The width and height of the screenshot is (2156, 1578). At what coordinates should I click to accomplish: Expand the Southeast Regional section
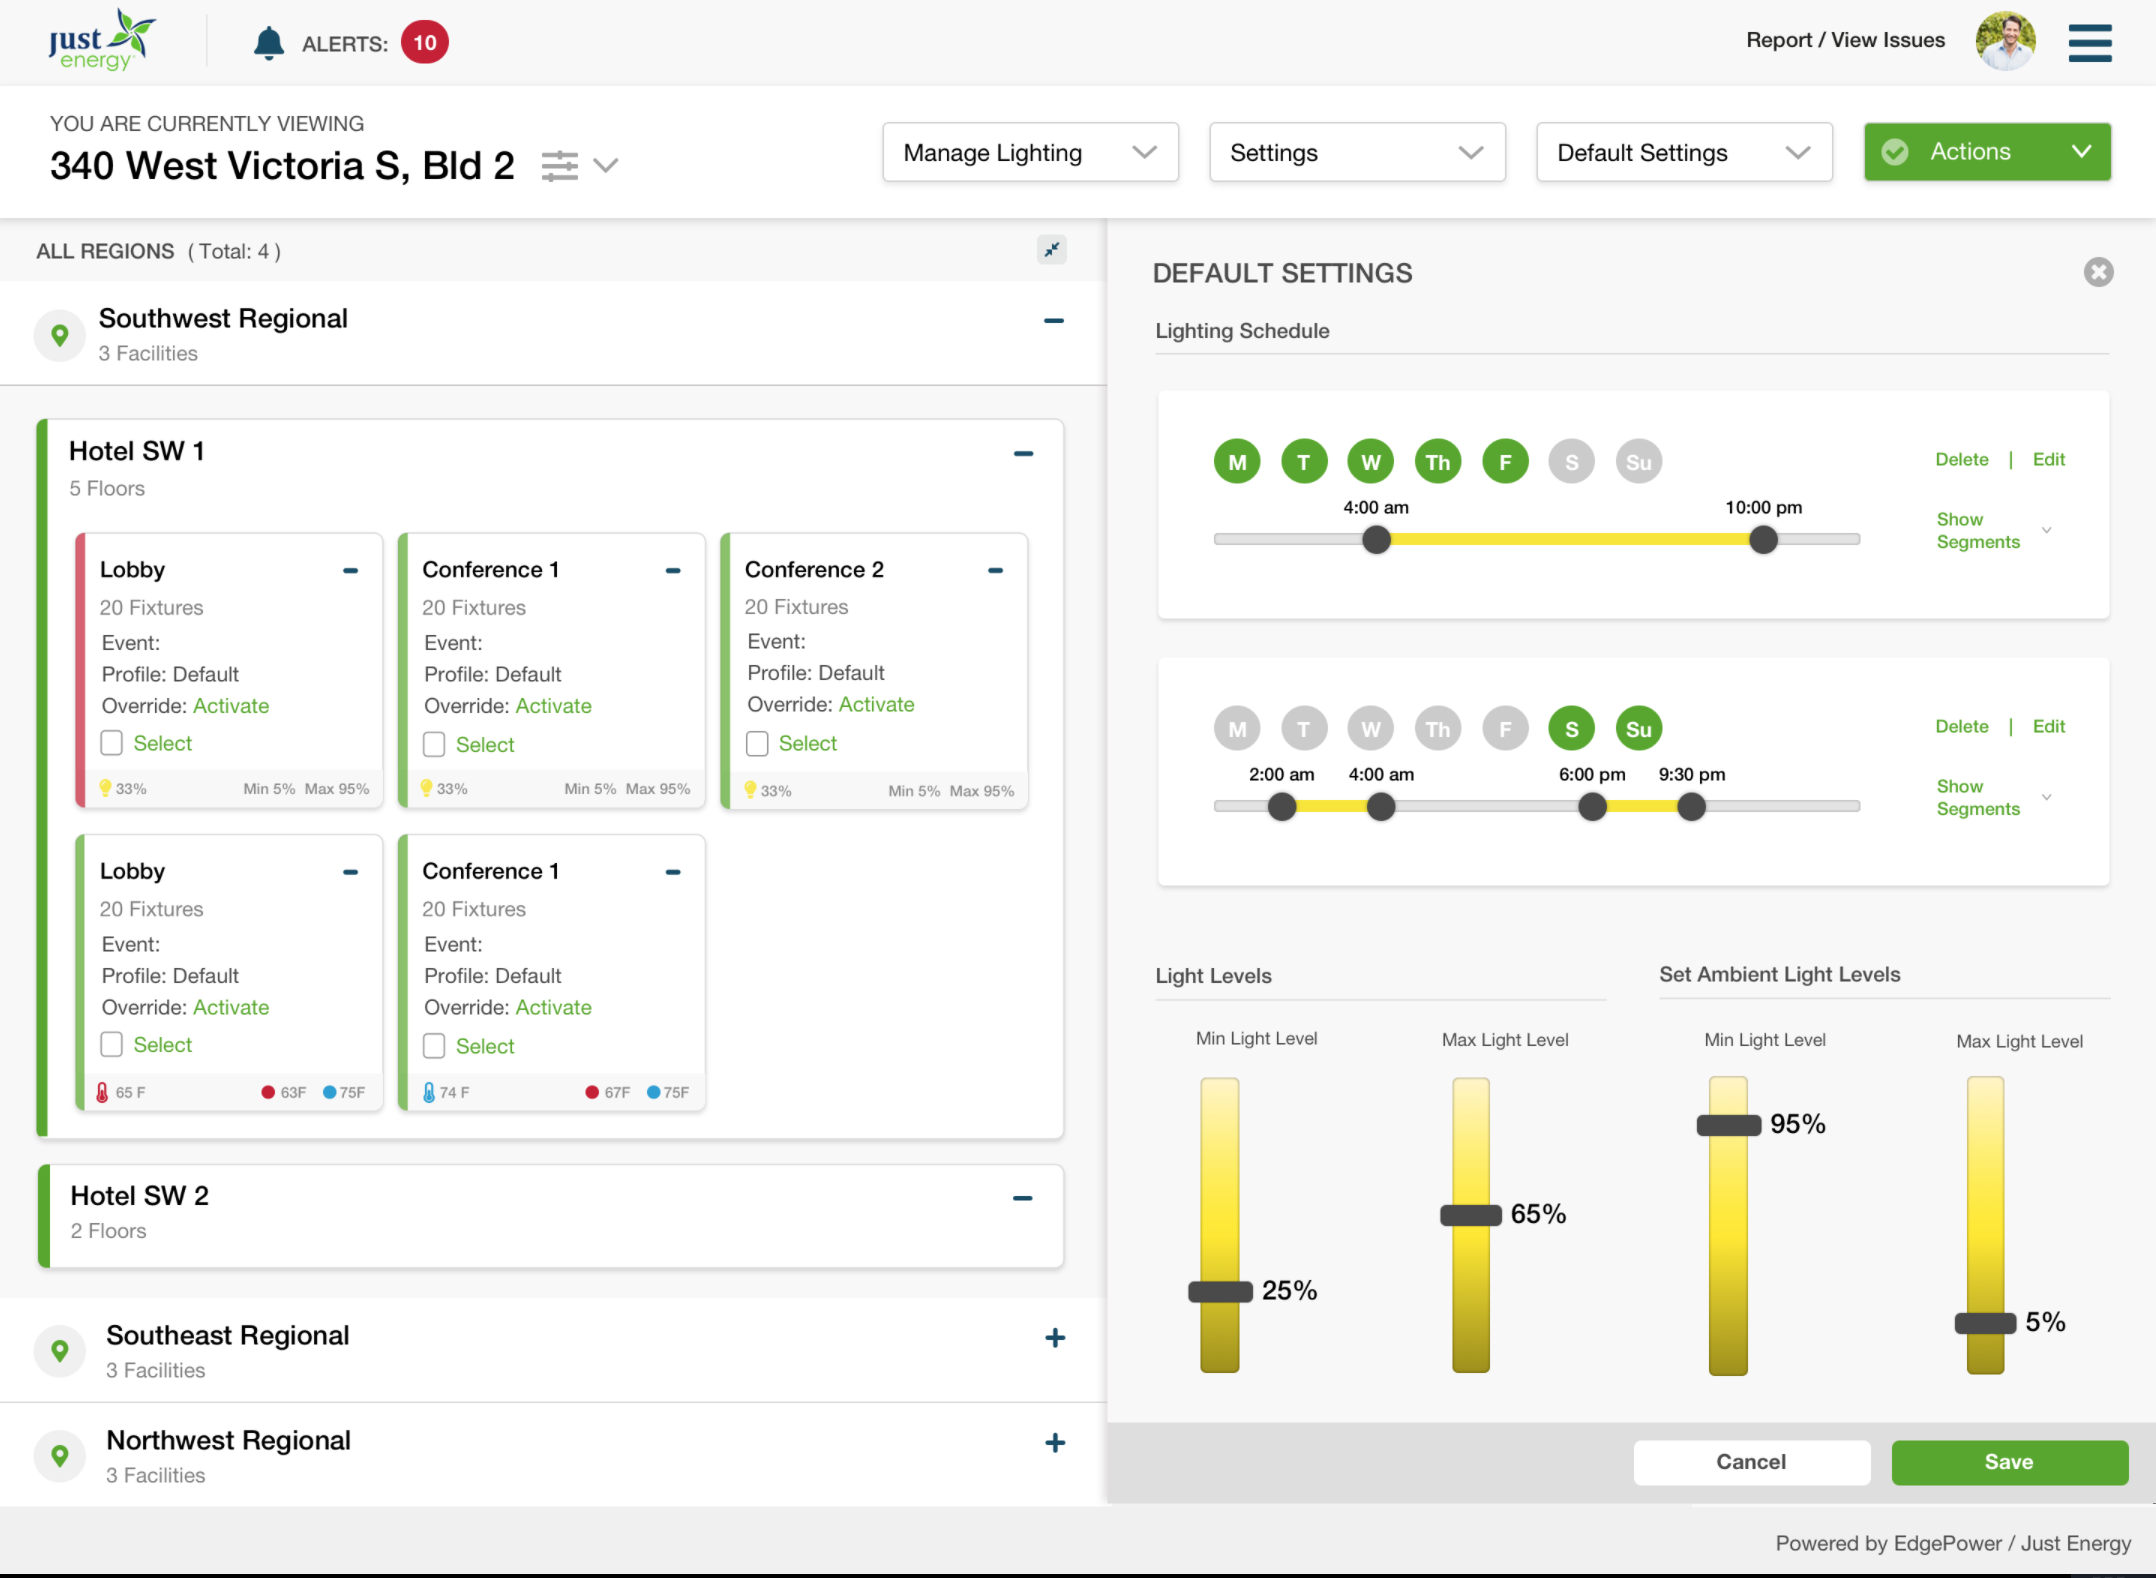(x=1054, y=1338)
